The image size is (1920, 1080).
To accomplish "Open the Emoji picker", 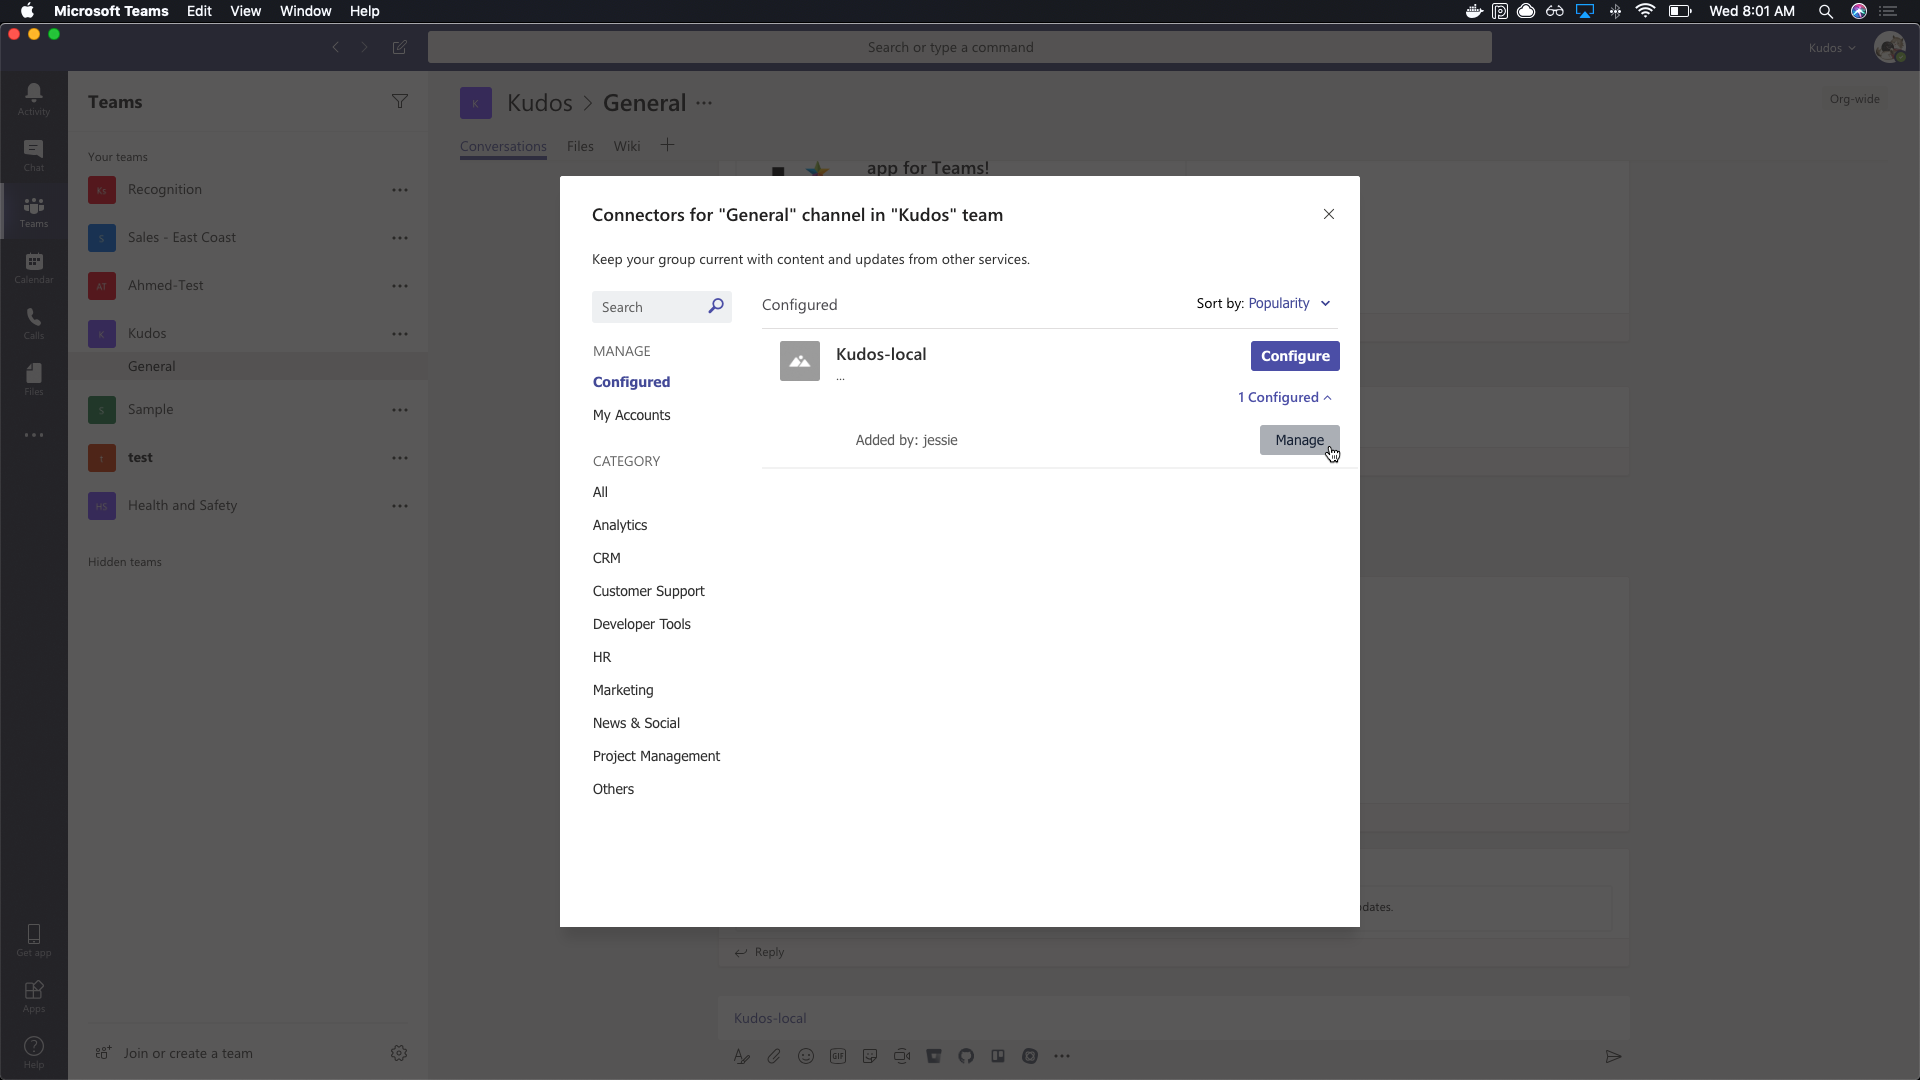I will (x=806, y=1056).
